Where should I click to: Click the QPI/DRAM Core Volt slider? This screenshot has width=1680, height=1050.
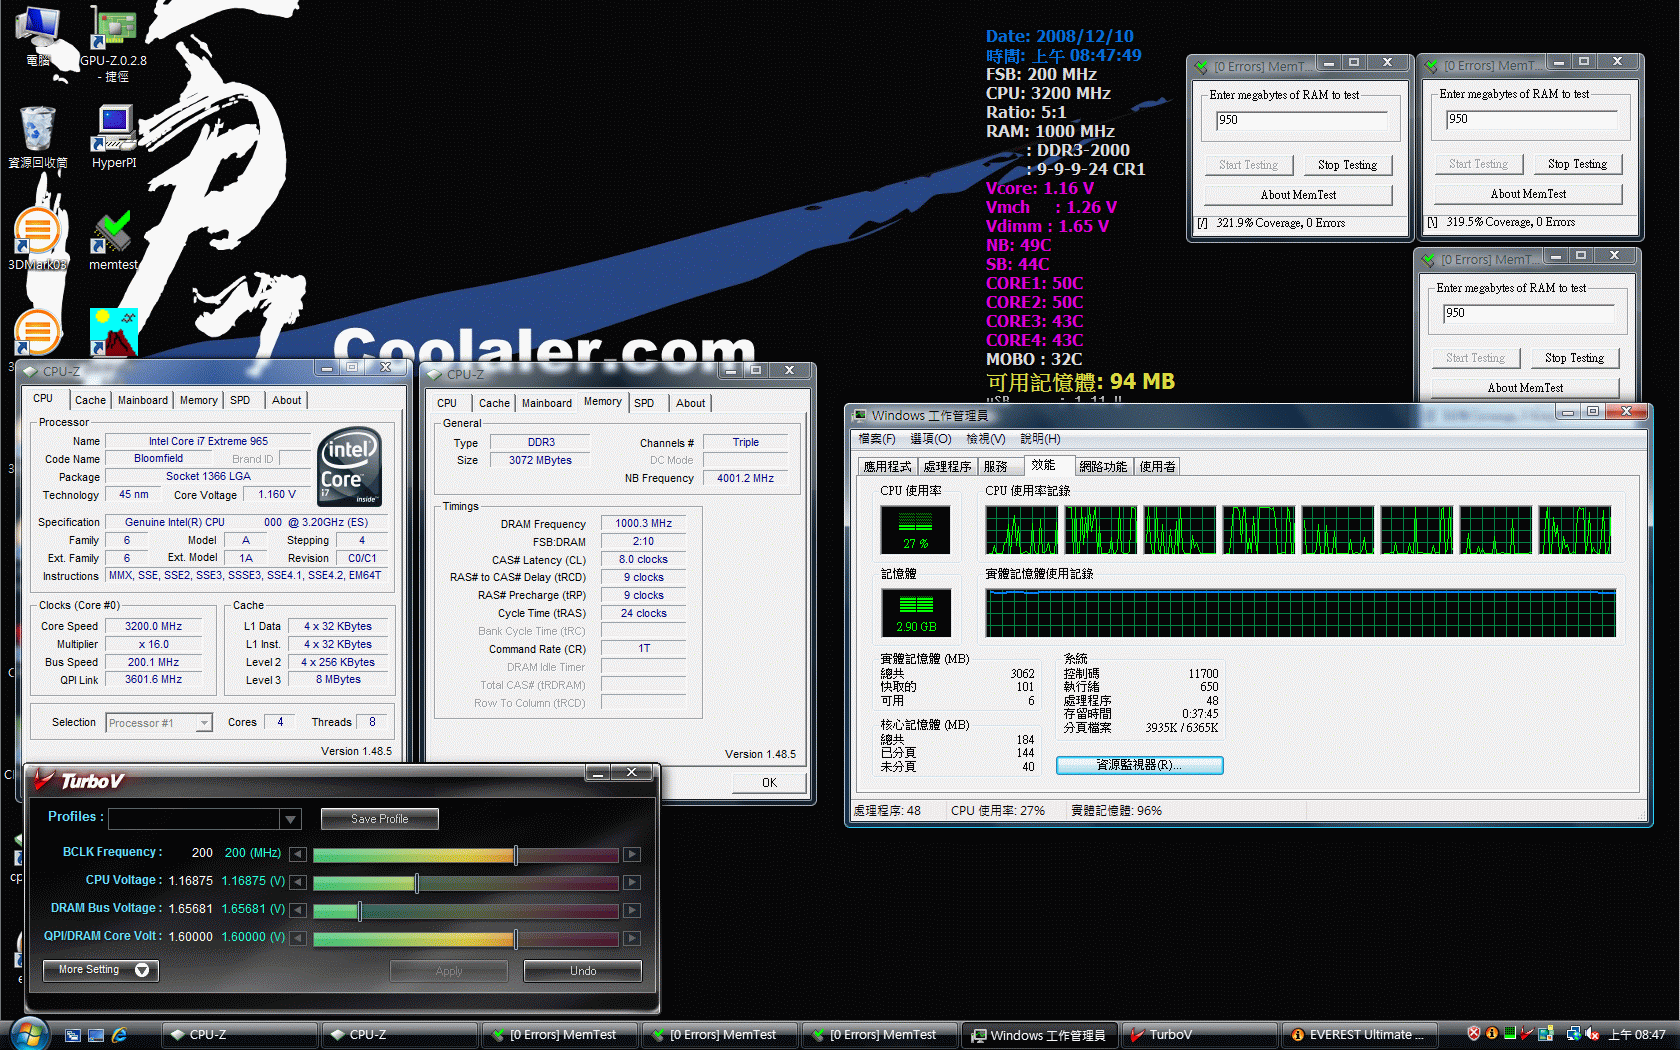coord(465,938)
